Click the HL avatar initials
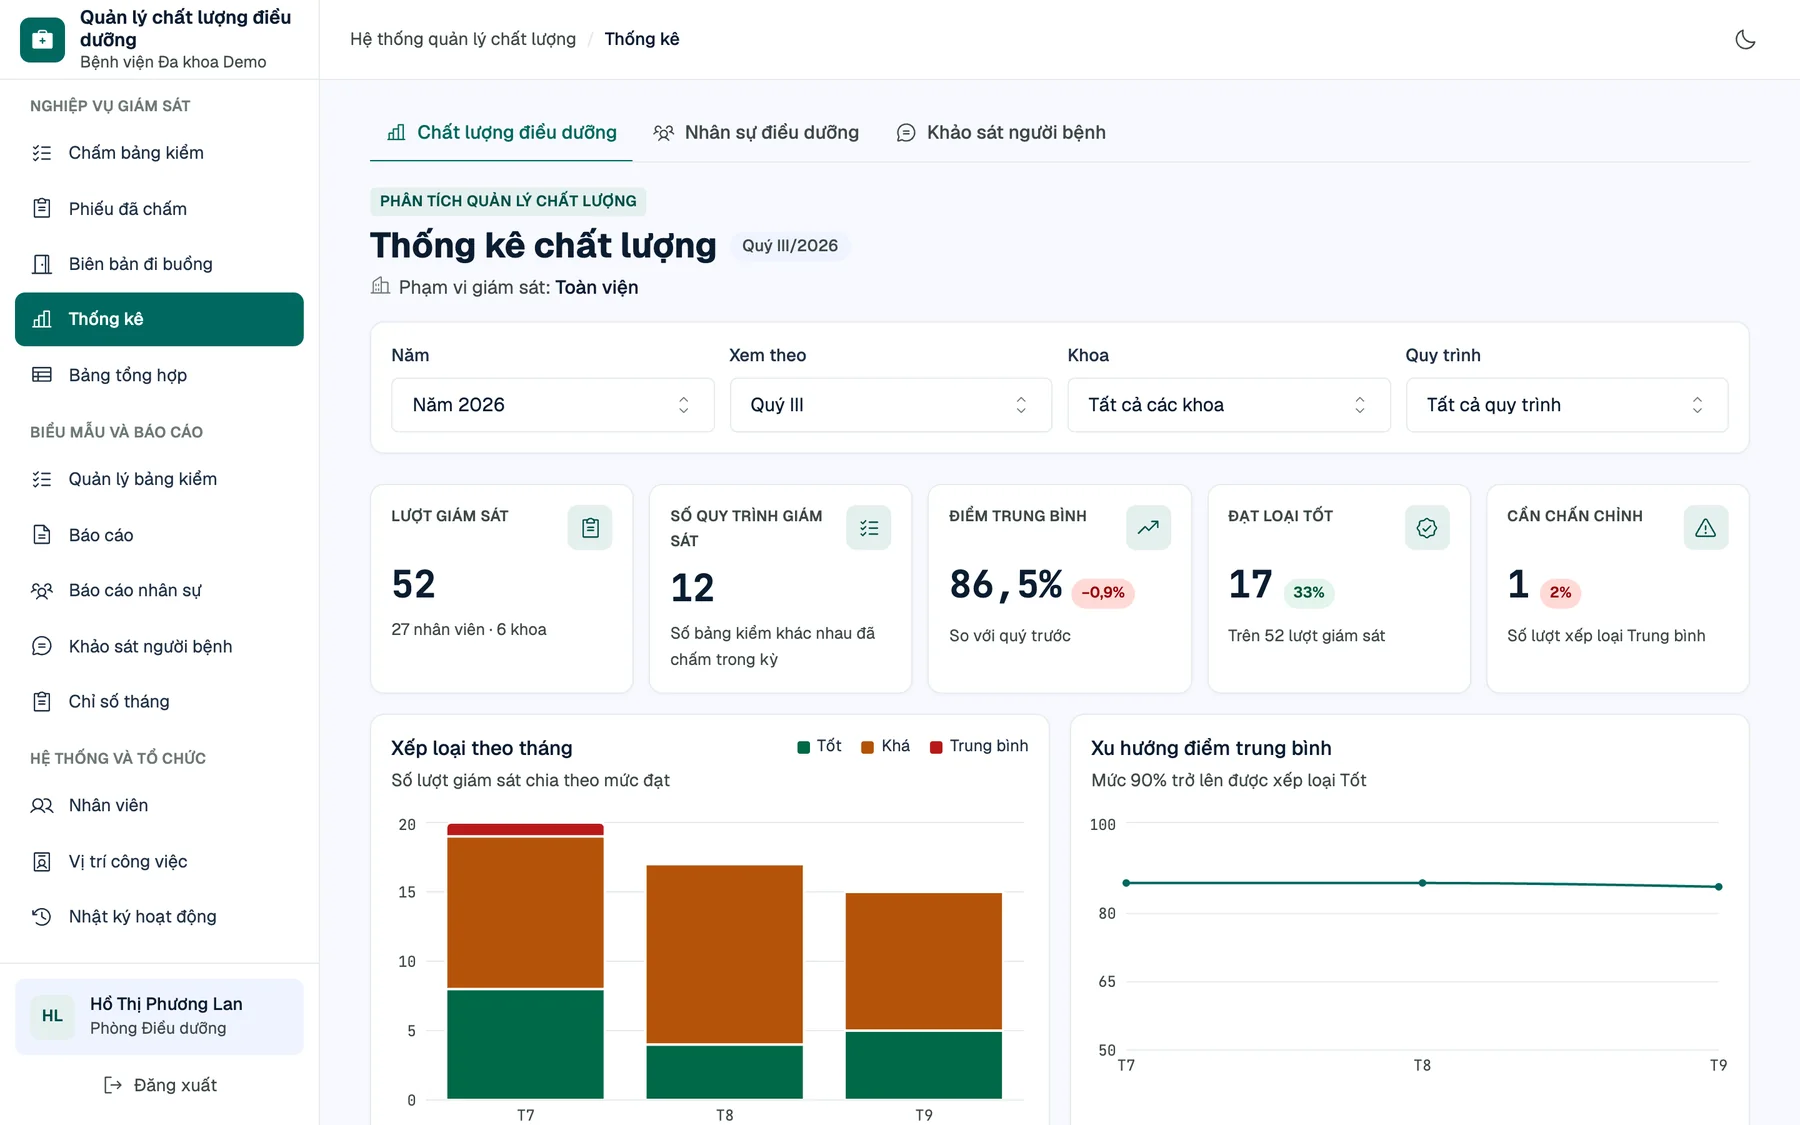 click(x=52, y=1016)
